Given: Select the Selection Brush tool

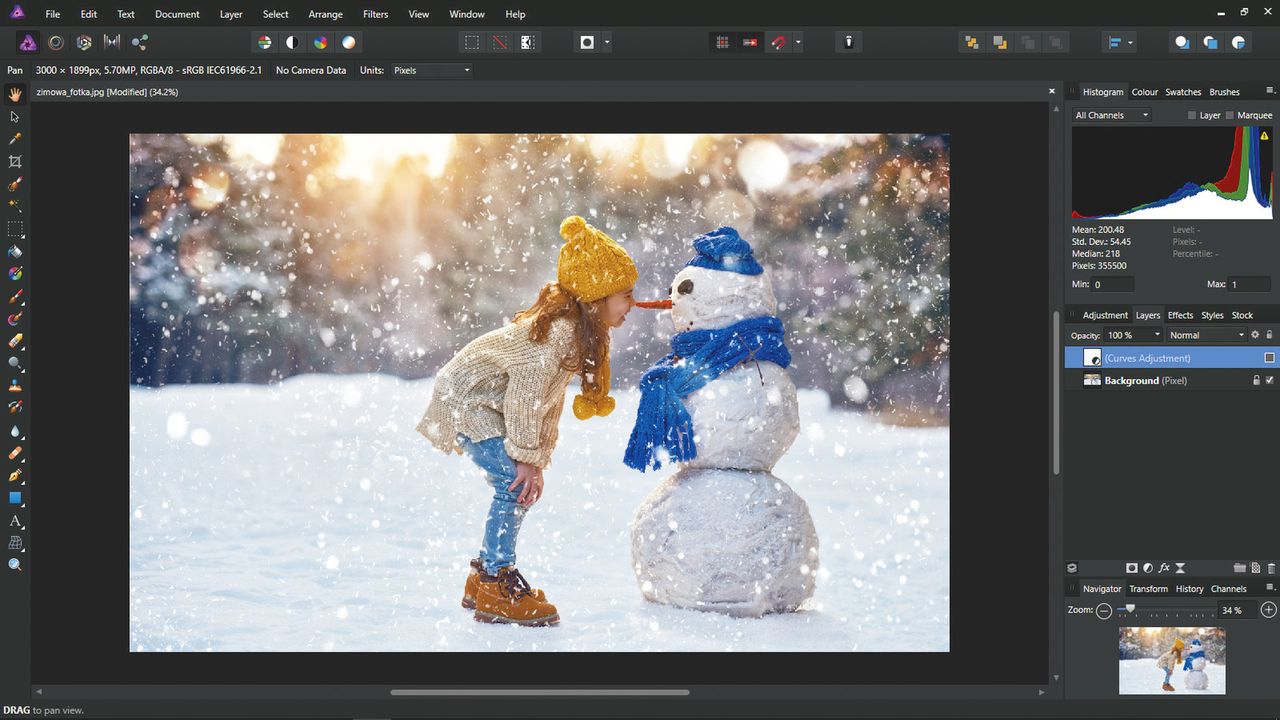Looking at the screenshot, I should pyautogui.click(x=15, y=185).
